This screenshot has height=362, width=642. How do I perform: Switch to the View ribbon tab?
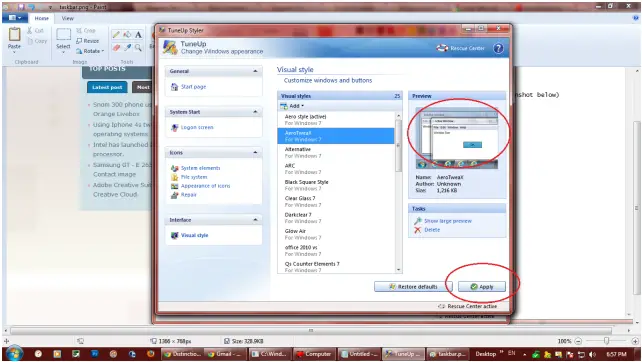67,18
